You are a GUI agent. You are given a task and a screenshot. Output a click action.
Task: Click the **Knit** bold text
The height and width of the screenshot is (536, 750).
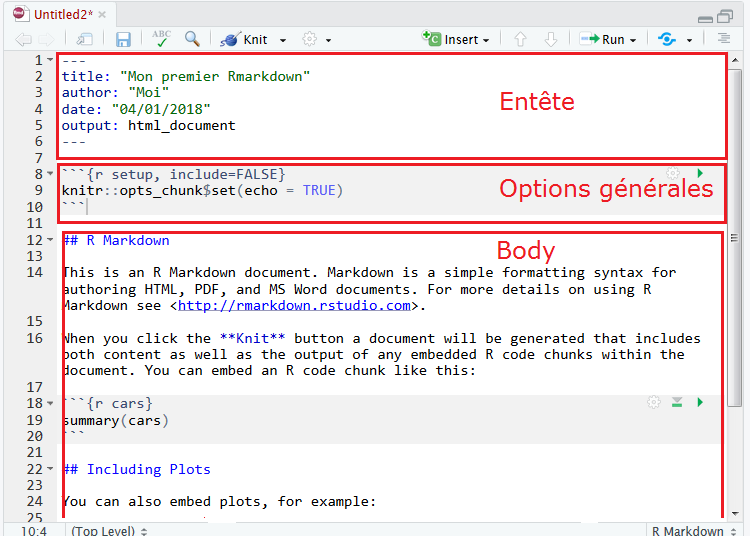tap(253, 339)
